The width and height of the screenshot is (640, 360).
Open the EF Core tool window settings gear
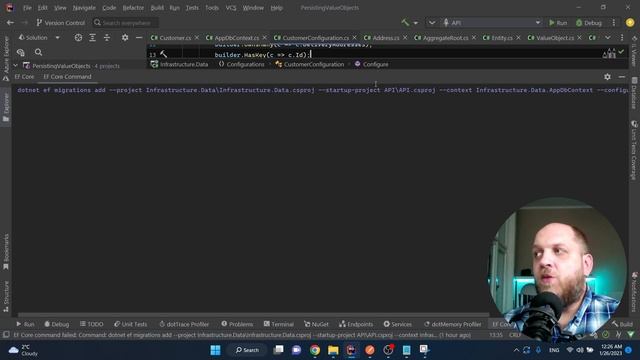pyautogui.click(x=607, y=77)
